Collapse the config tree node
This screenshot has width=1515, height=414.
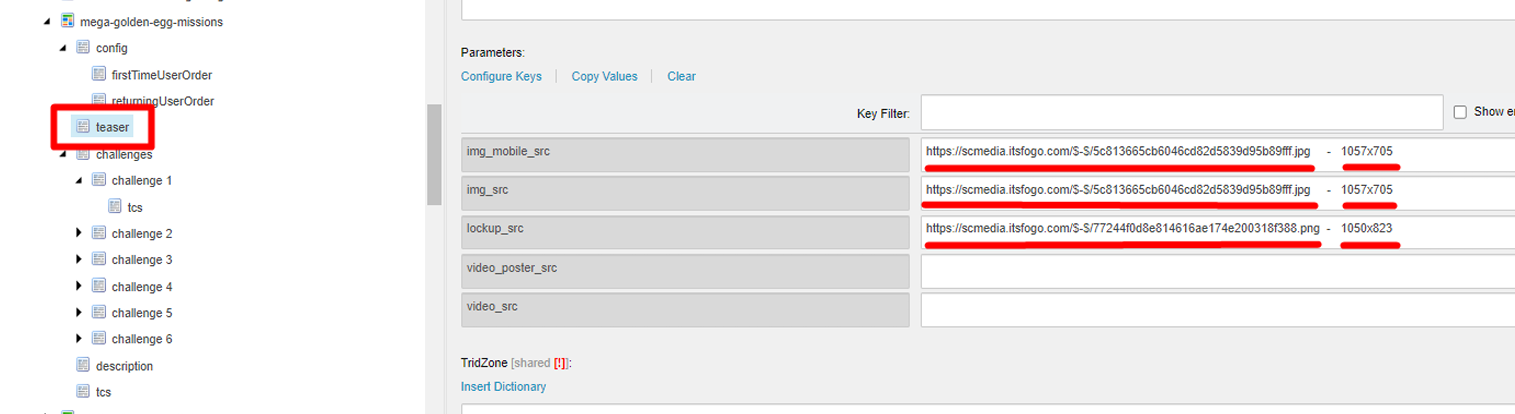tap(63, 47)
